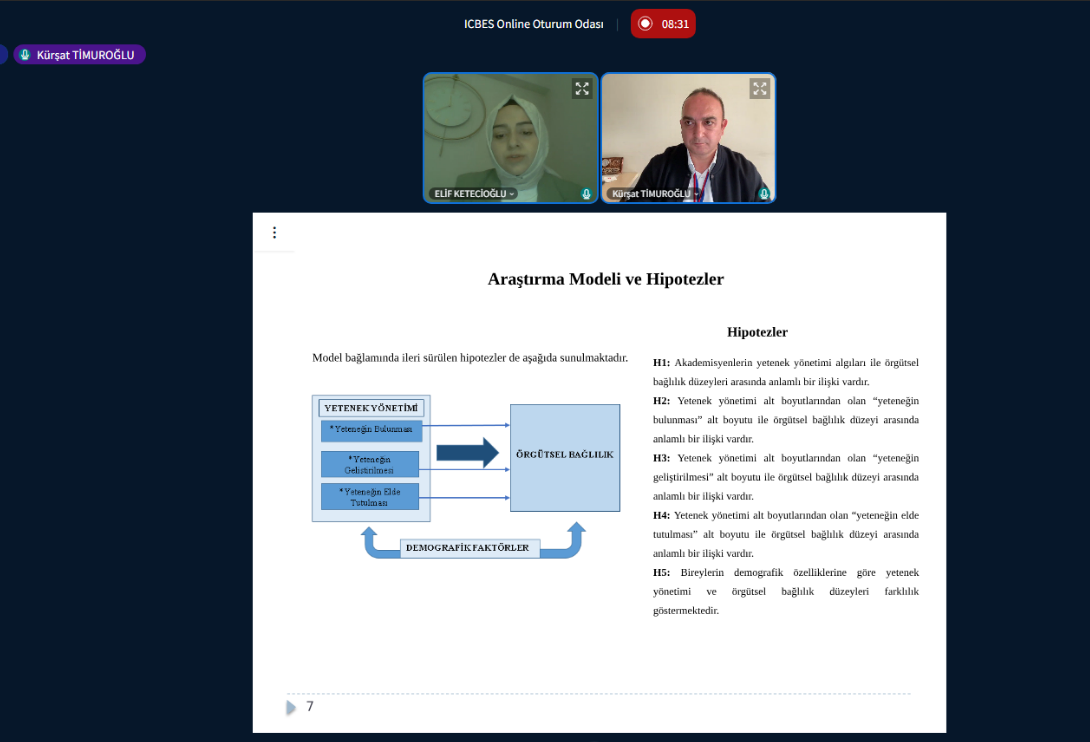1090x742 pixels.
Task: Click the ÖRGÜTSEL BAĞLILIK box in the diagram
Action: pyautogui.click(x=565, y=457)
